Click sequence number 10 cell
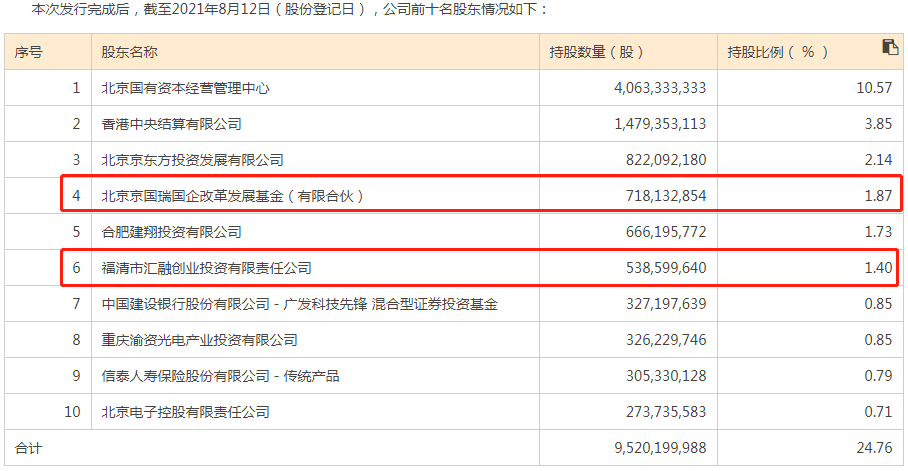The image size is (908, 471). coord(72,411)
